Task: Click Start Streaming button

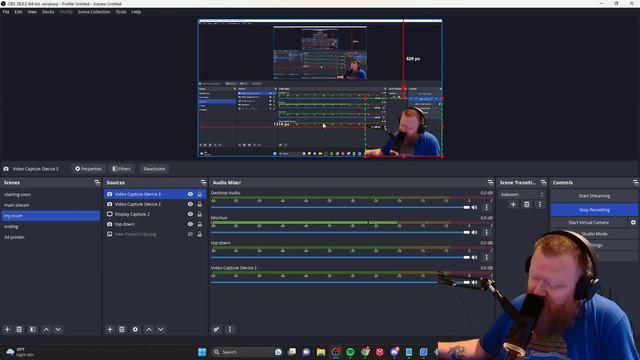Action: [594, 196]
